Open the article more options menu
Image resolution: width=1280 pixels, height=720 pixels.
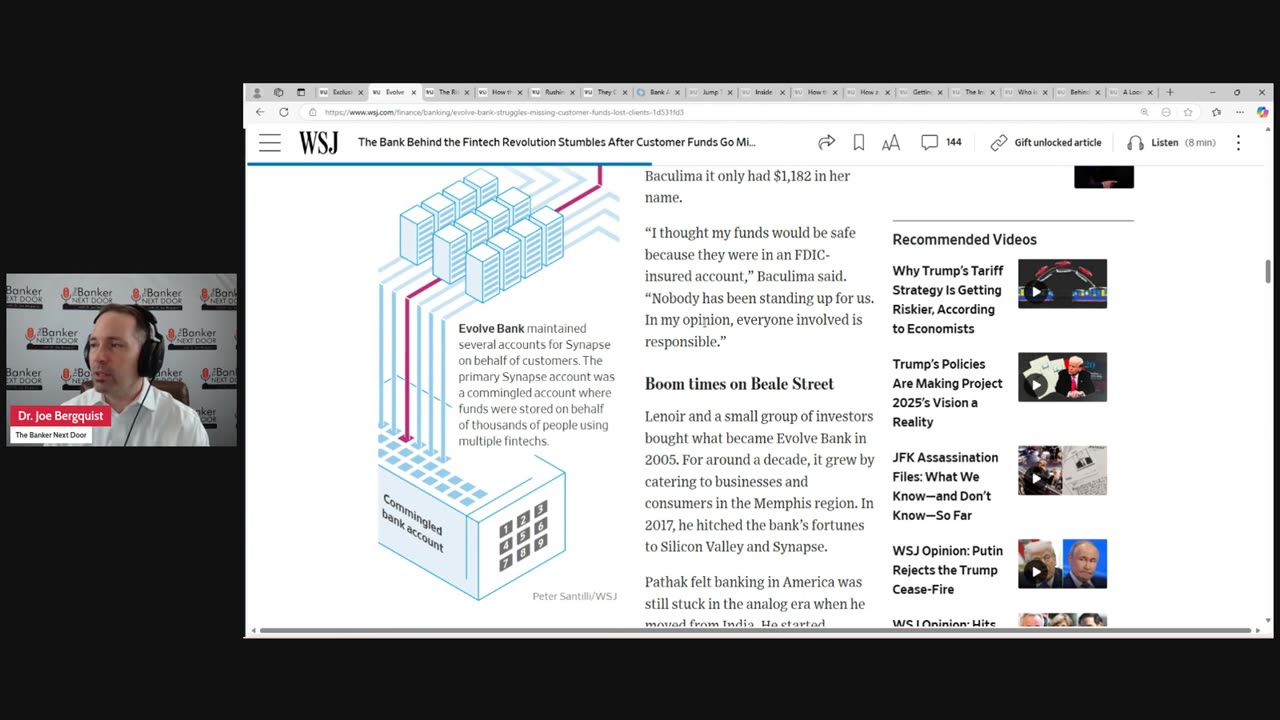(x=1238, y=143)
